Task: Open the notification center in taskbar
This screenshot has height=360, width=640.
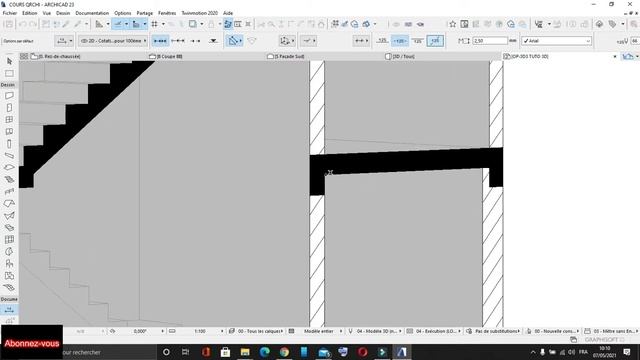Action: click(627, 352)
